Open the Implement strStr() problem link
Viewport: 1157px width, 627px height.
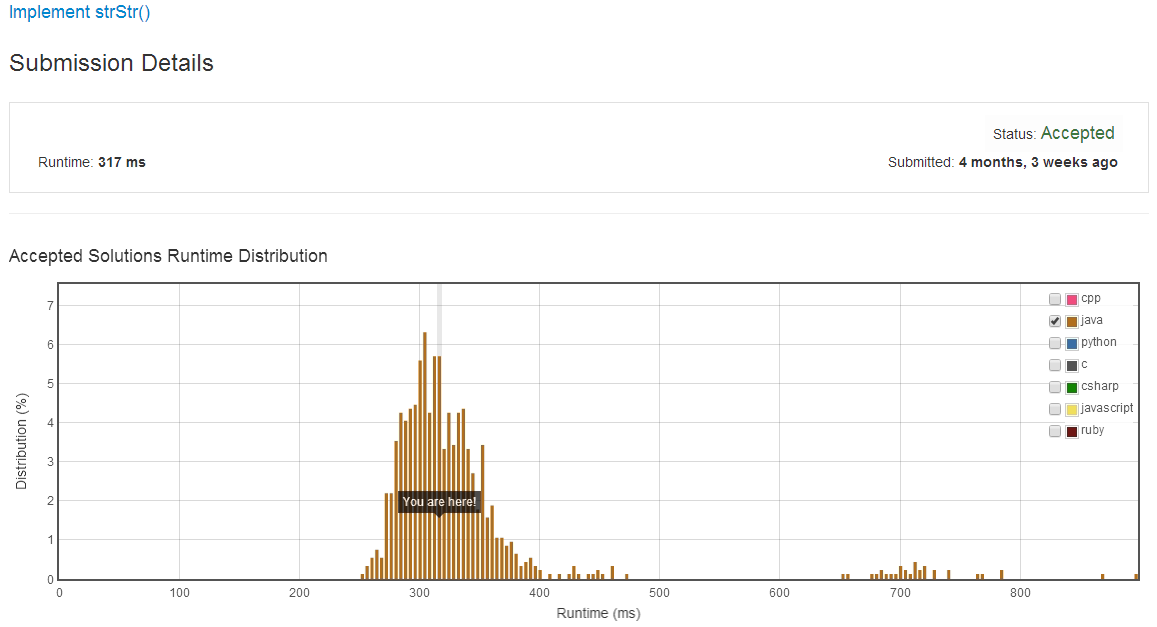(80, 12)
